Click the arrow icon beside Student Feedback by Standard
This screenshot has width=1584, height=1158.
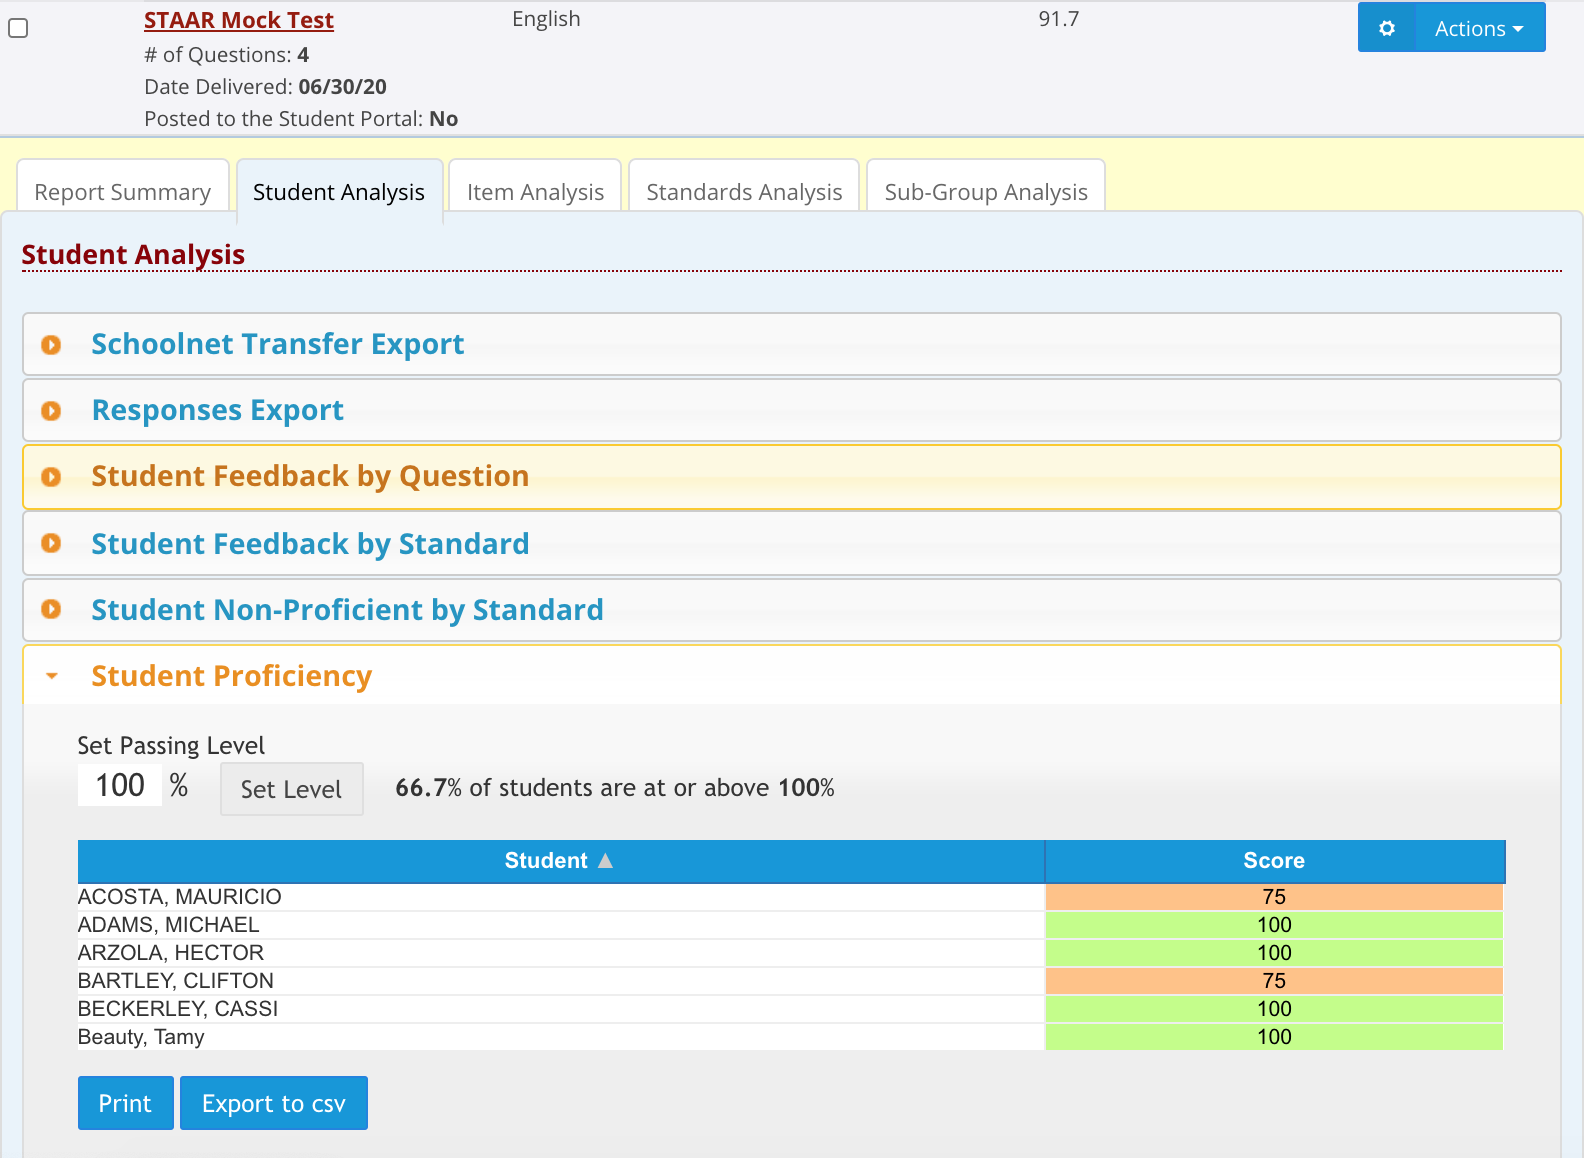(x=51, y=543)
